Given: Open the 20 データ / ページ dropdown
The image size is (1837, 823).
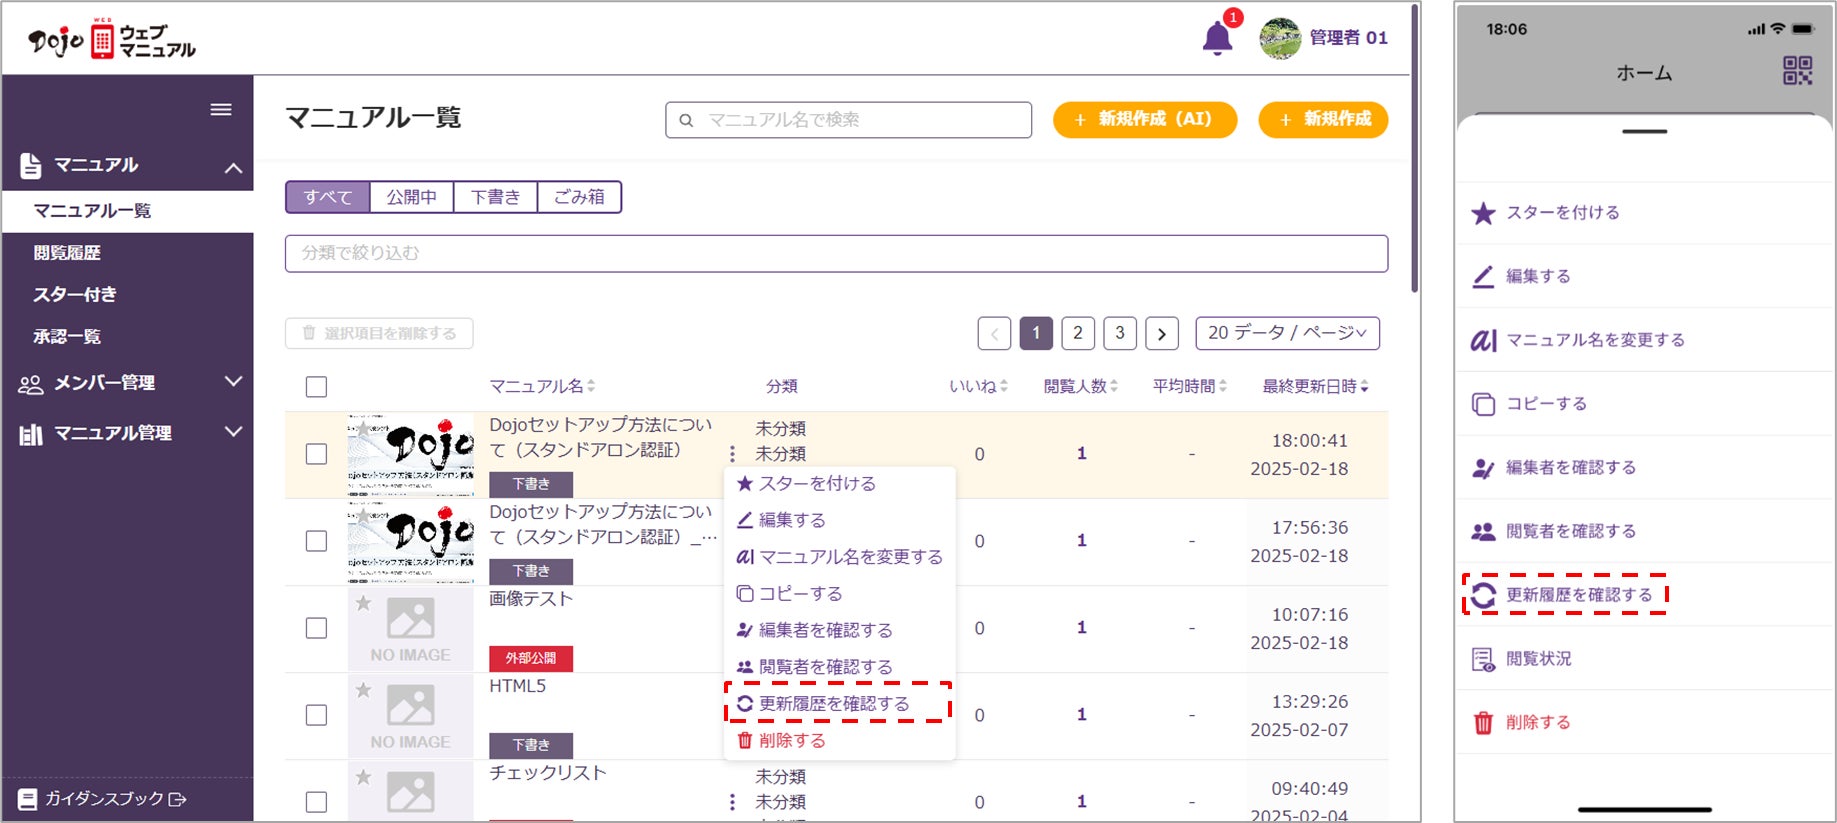Looking at the screenshot, I should point(1287,333).
